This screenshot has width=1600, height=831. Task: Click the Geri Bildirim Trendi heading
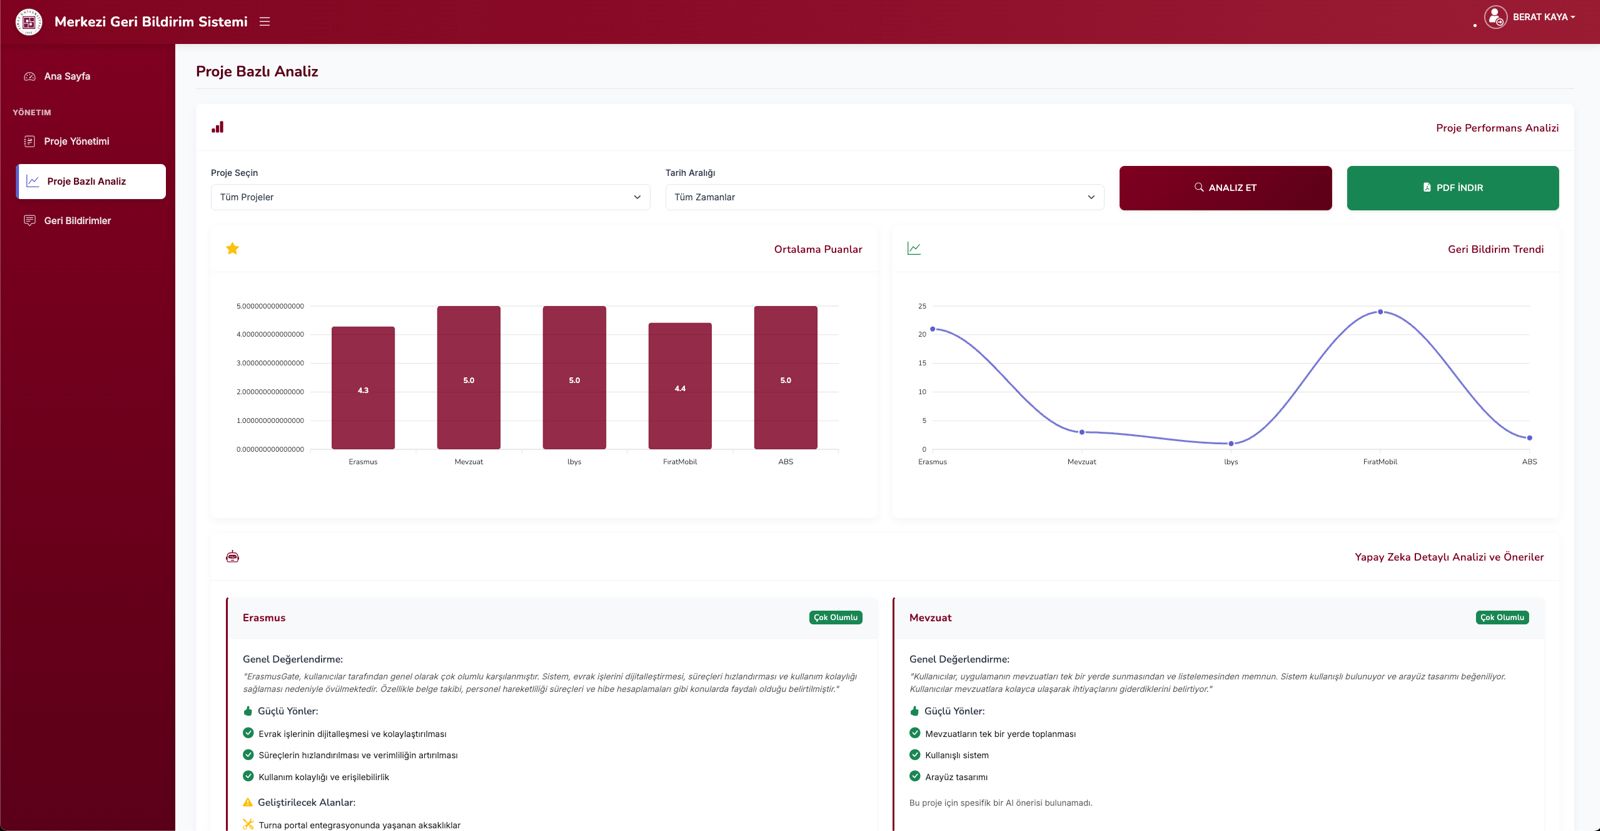click(x=1496, y=249)
